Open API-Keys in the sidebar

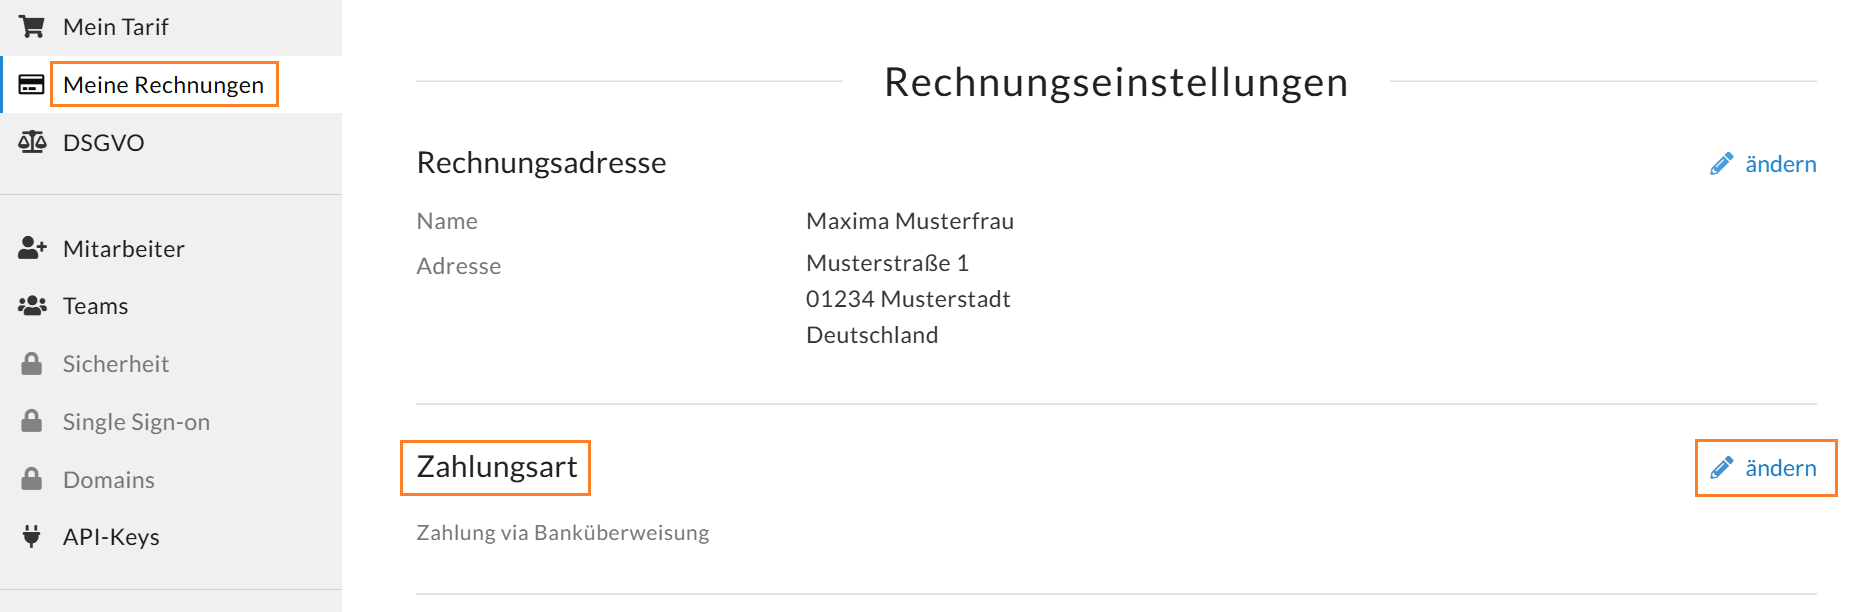[x=171, y=537]
